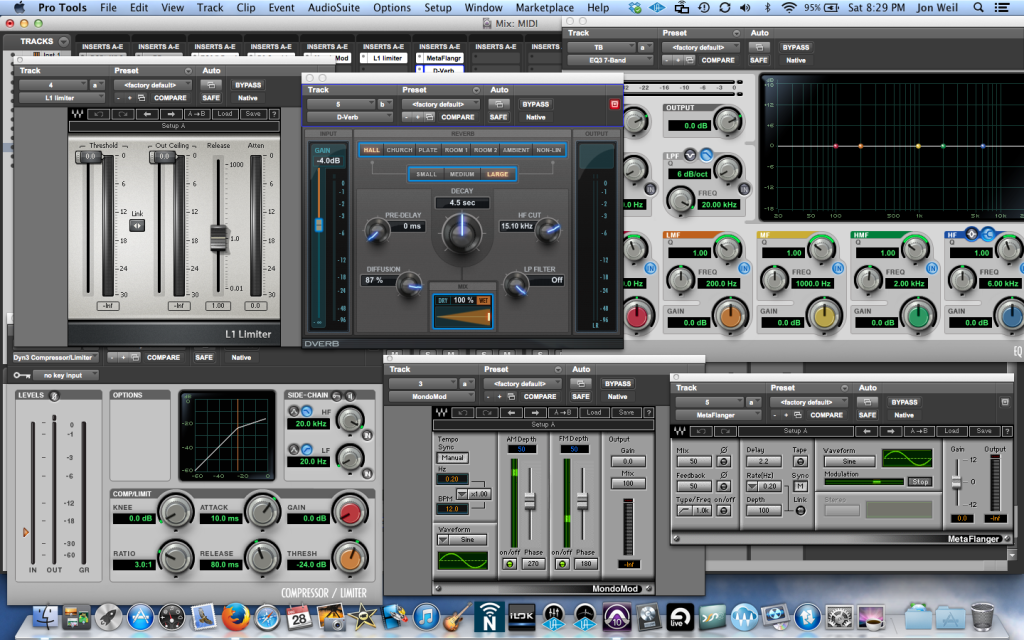Toggle MetaFlanger Mix phase invert button
This screenshot has height=640, width=1024.
click(x=724, y=462)
